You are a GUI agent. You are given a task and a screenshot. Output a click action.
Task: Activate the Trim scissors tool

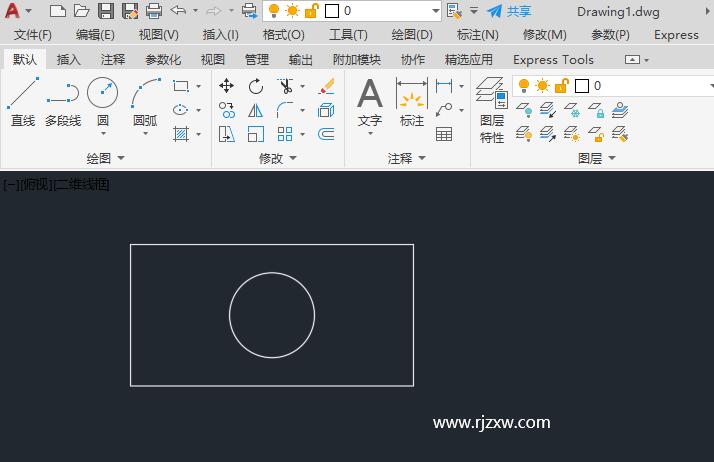click(285, 86)
